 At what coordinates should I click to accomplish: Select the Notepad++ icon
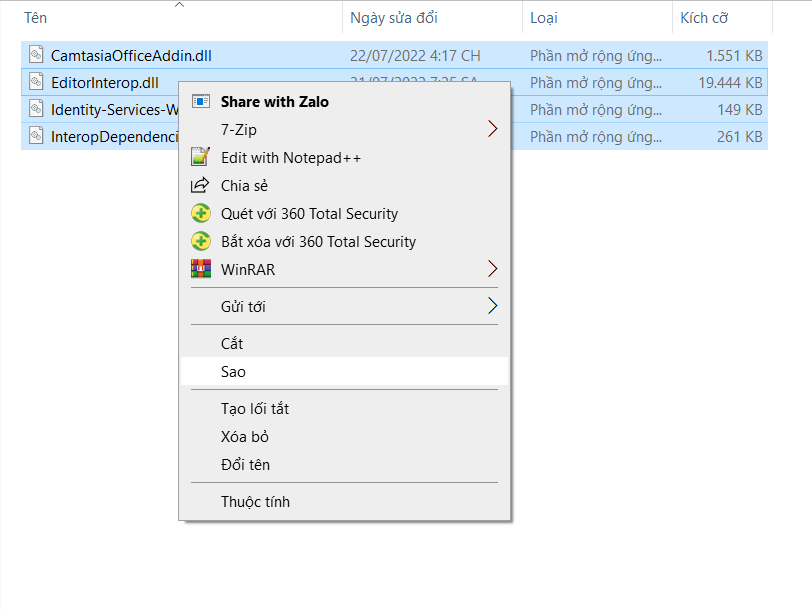199,157
